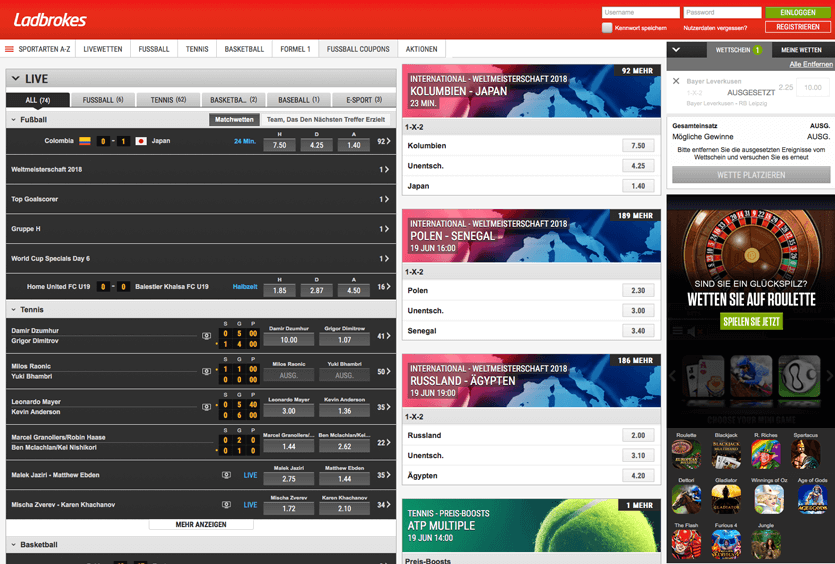This screenshot has height=564, width=835.
Task: Open the Blackjack mini game icon
Action: (x=726, y=454)
